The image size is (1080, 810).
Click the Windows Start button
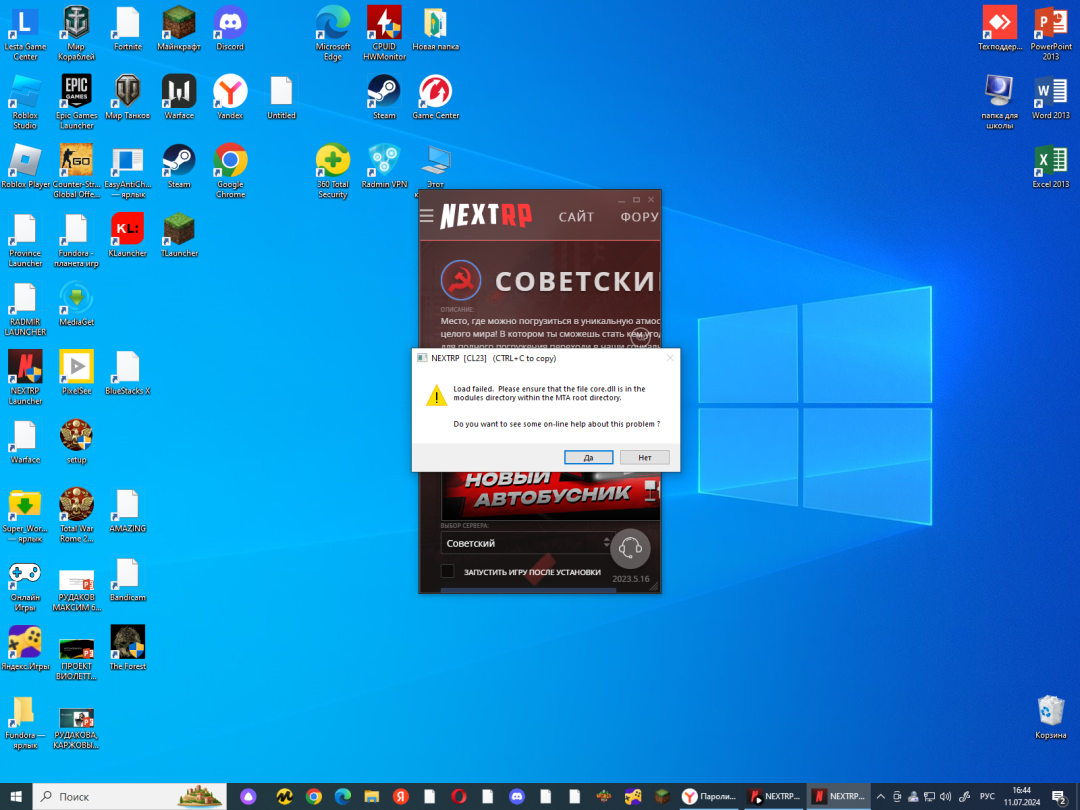(16, 796)
